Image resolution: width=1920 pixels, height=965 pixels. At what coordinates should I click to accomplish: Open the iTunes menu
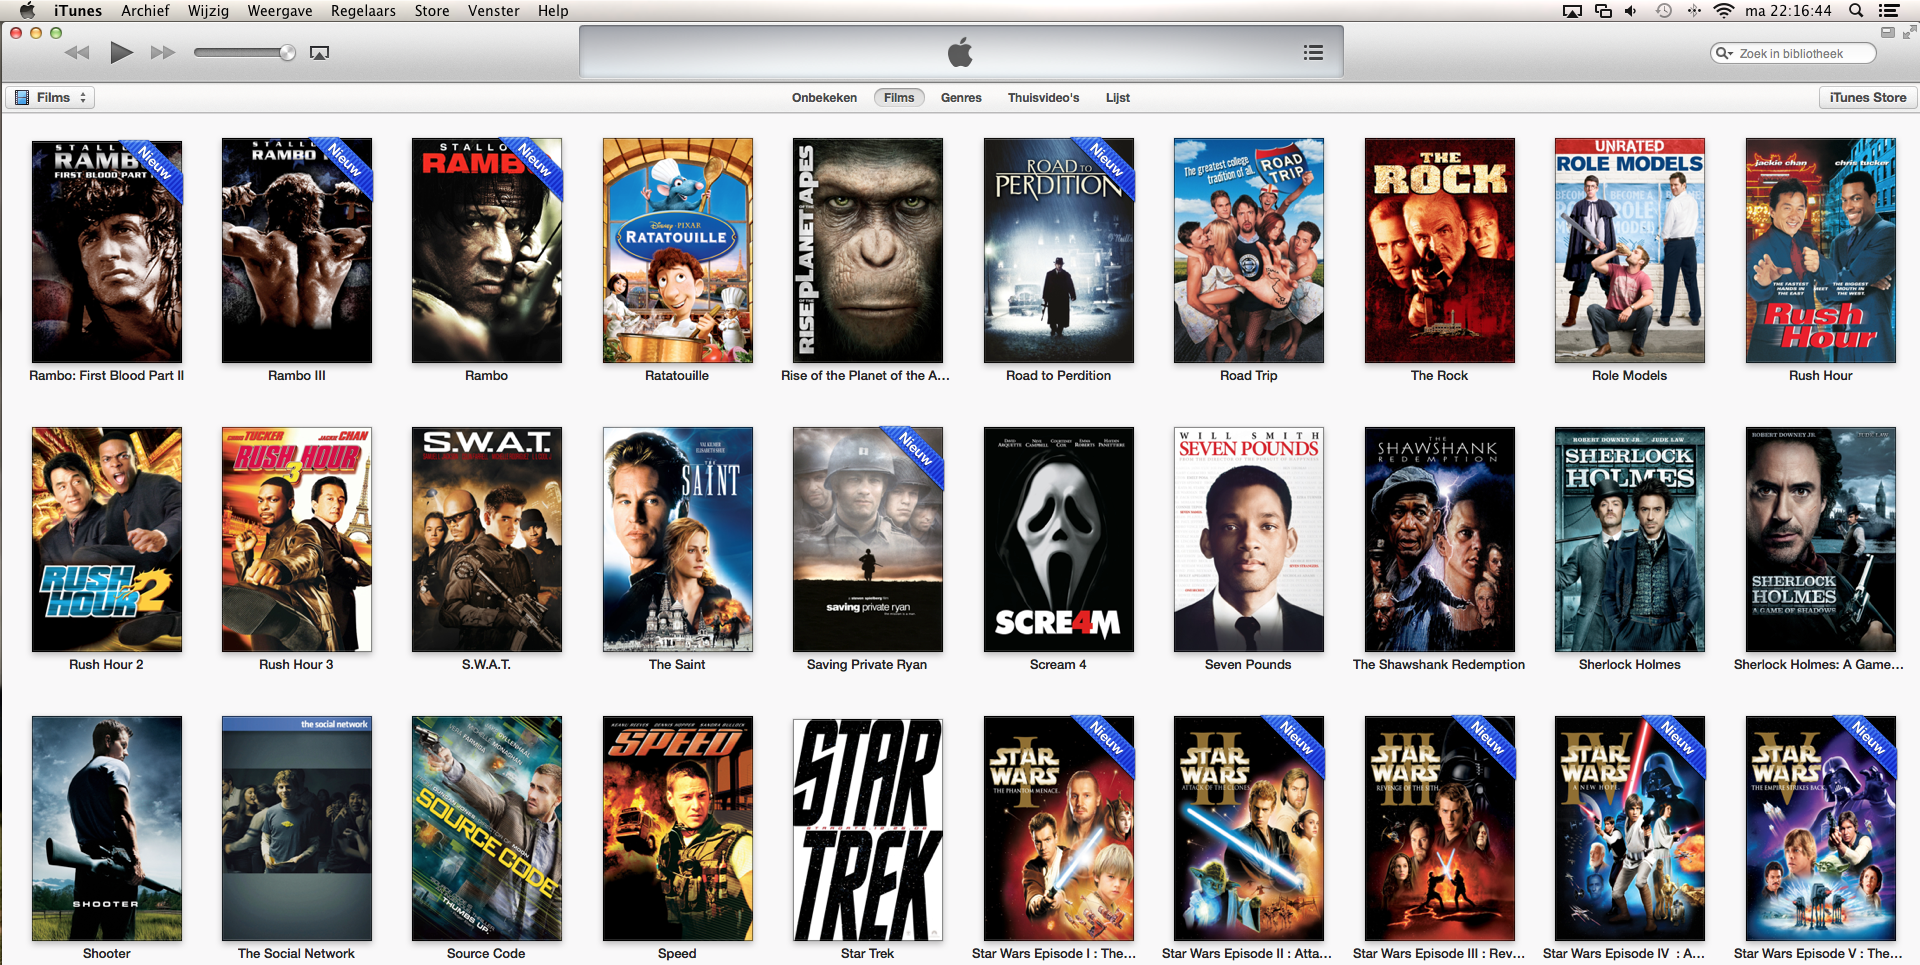[x=78, y=11]
